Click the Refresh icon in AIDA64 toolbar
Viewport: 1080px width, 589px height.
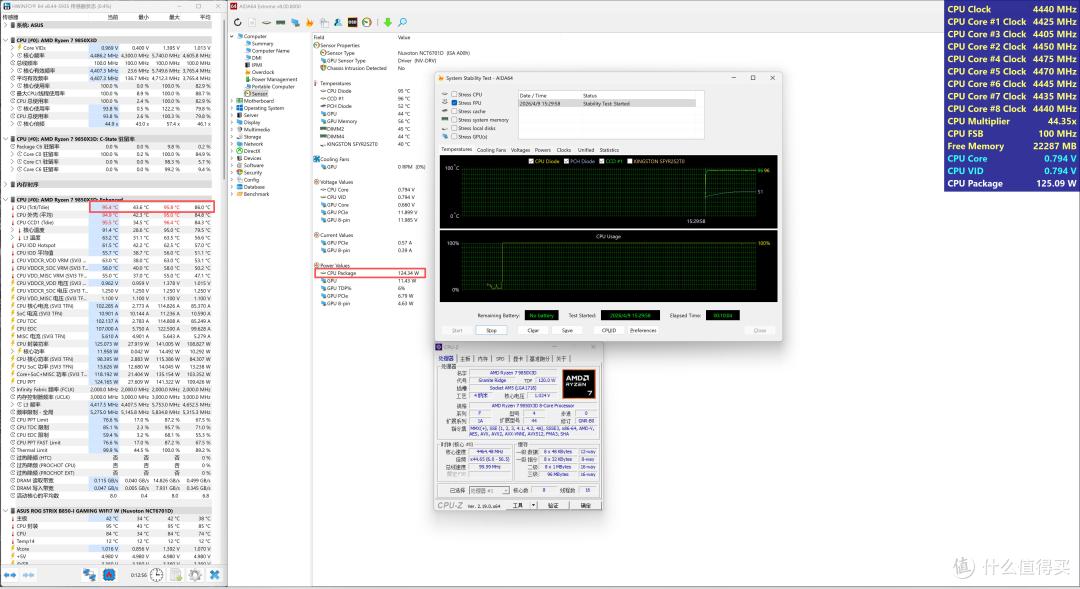tap(238, 22)
